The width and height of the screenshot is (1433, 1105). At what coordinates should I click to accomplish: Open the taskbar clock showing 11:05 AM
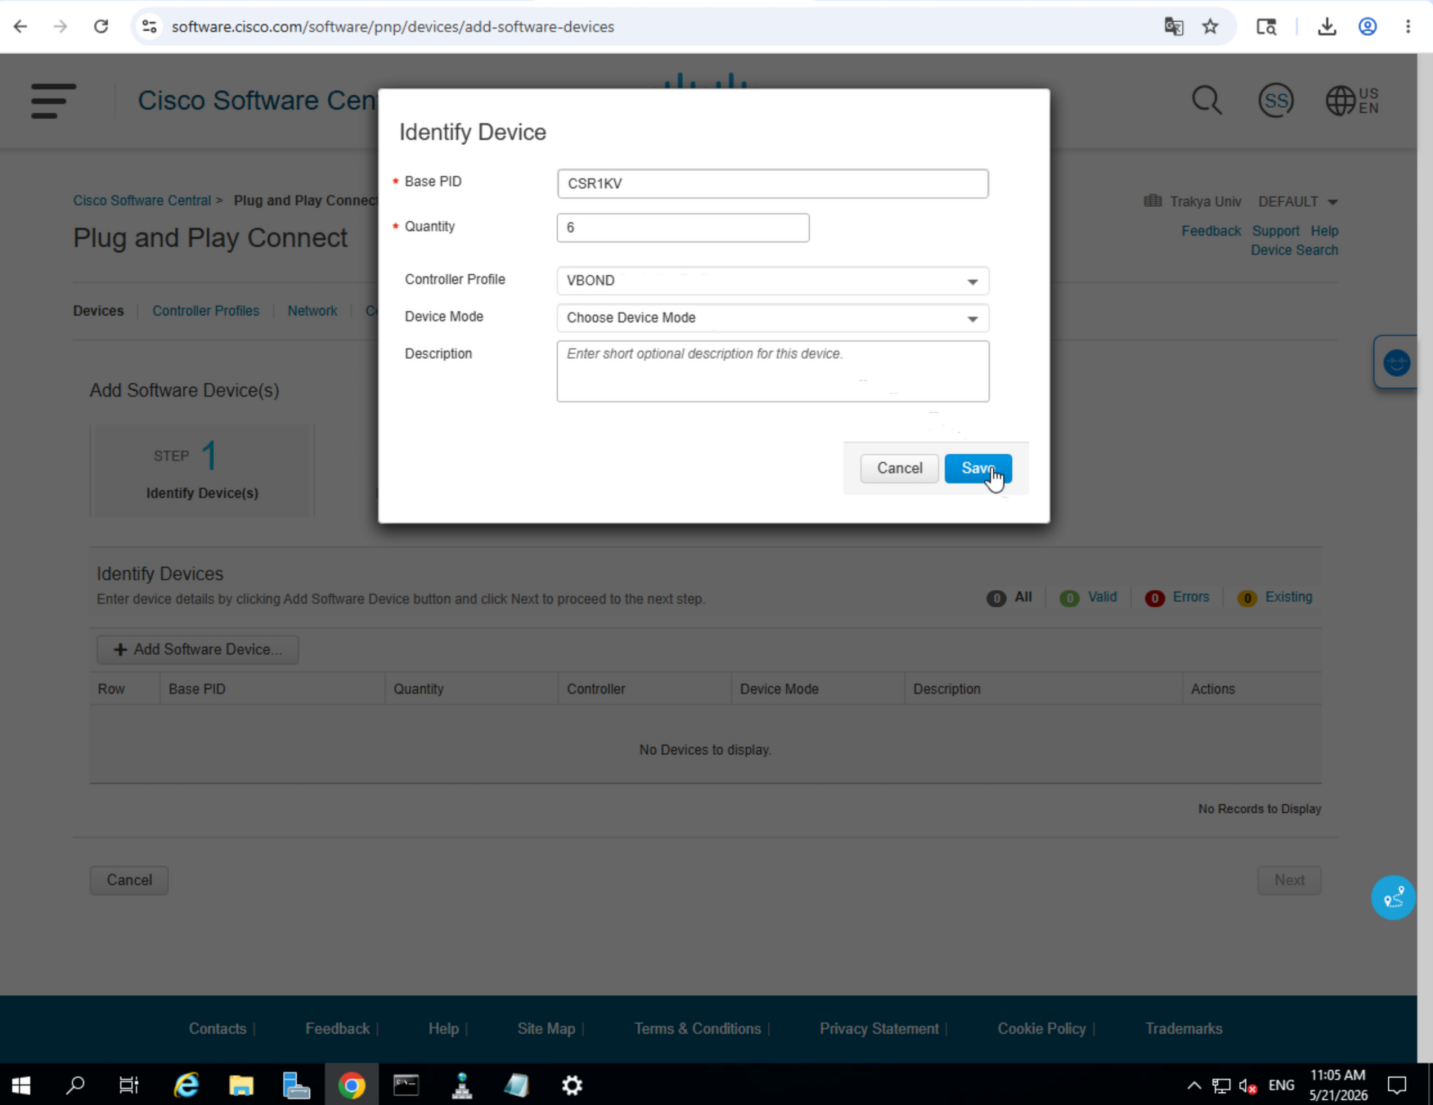point(1338,1085)
